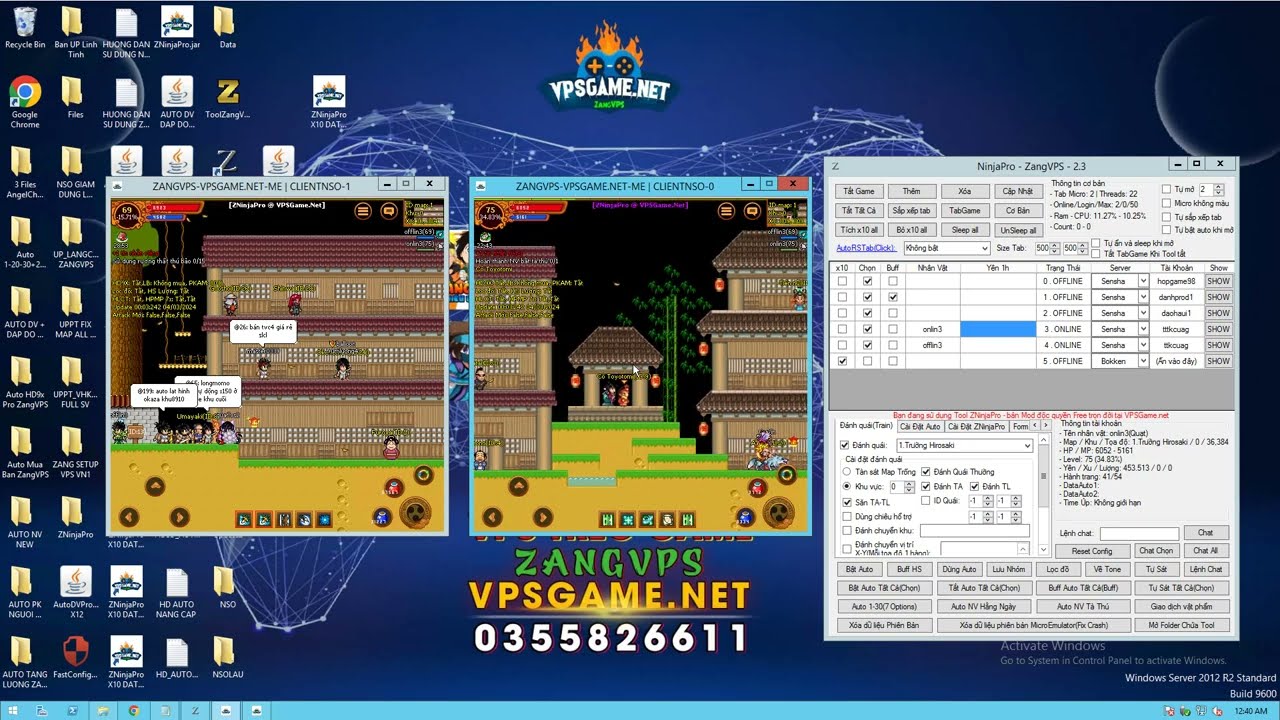Open chat bubble icon in CLIENTNSO-1 window

389,211
